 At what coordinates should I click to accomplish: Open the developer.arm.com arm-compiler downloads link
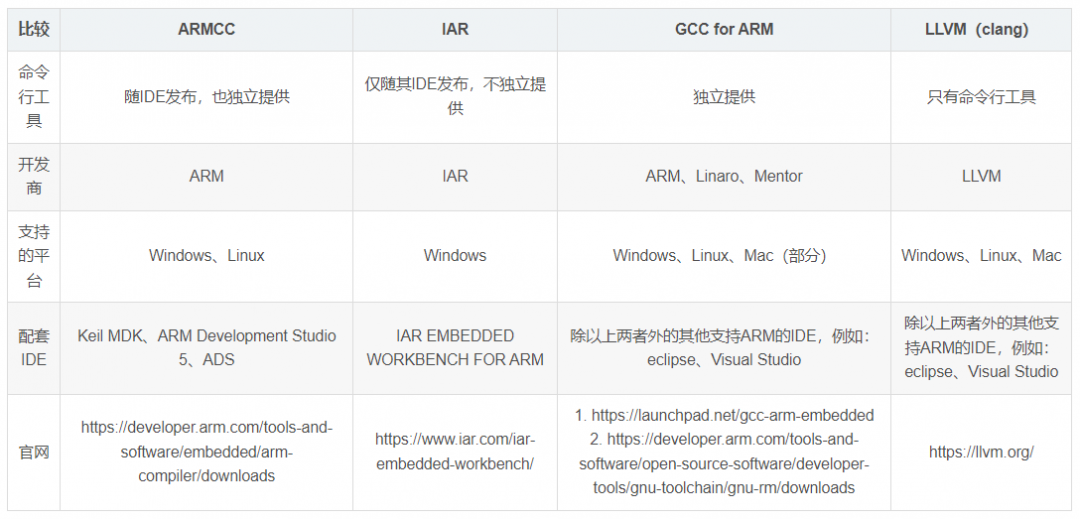(x=207, y=452)
